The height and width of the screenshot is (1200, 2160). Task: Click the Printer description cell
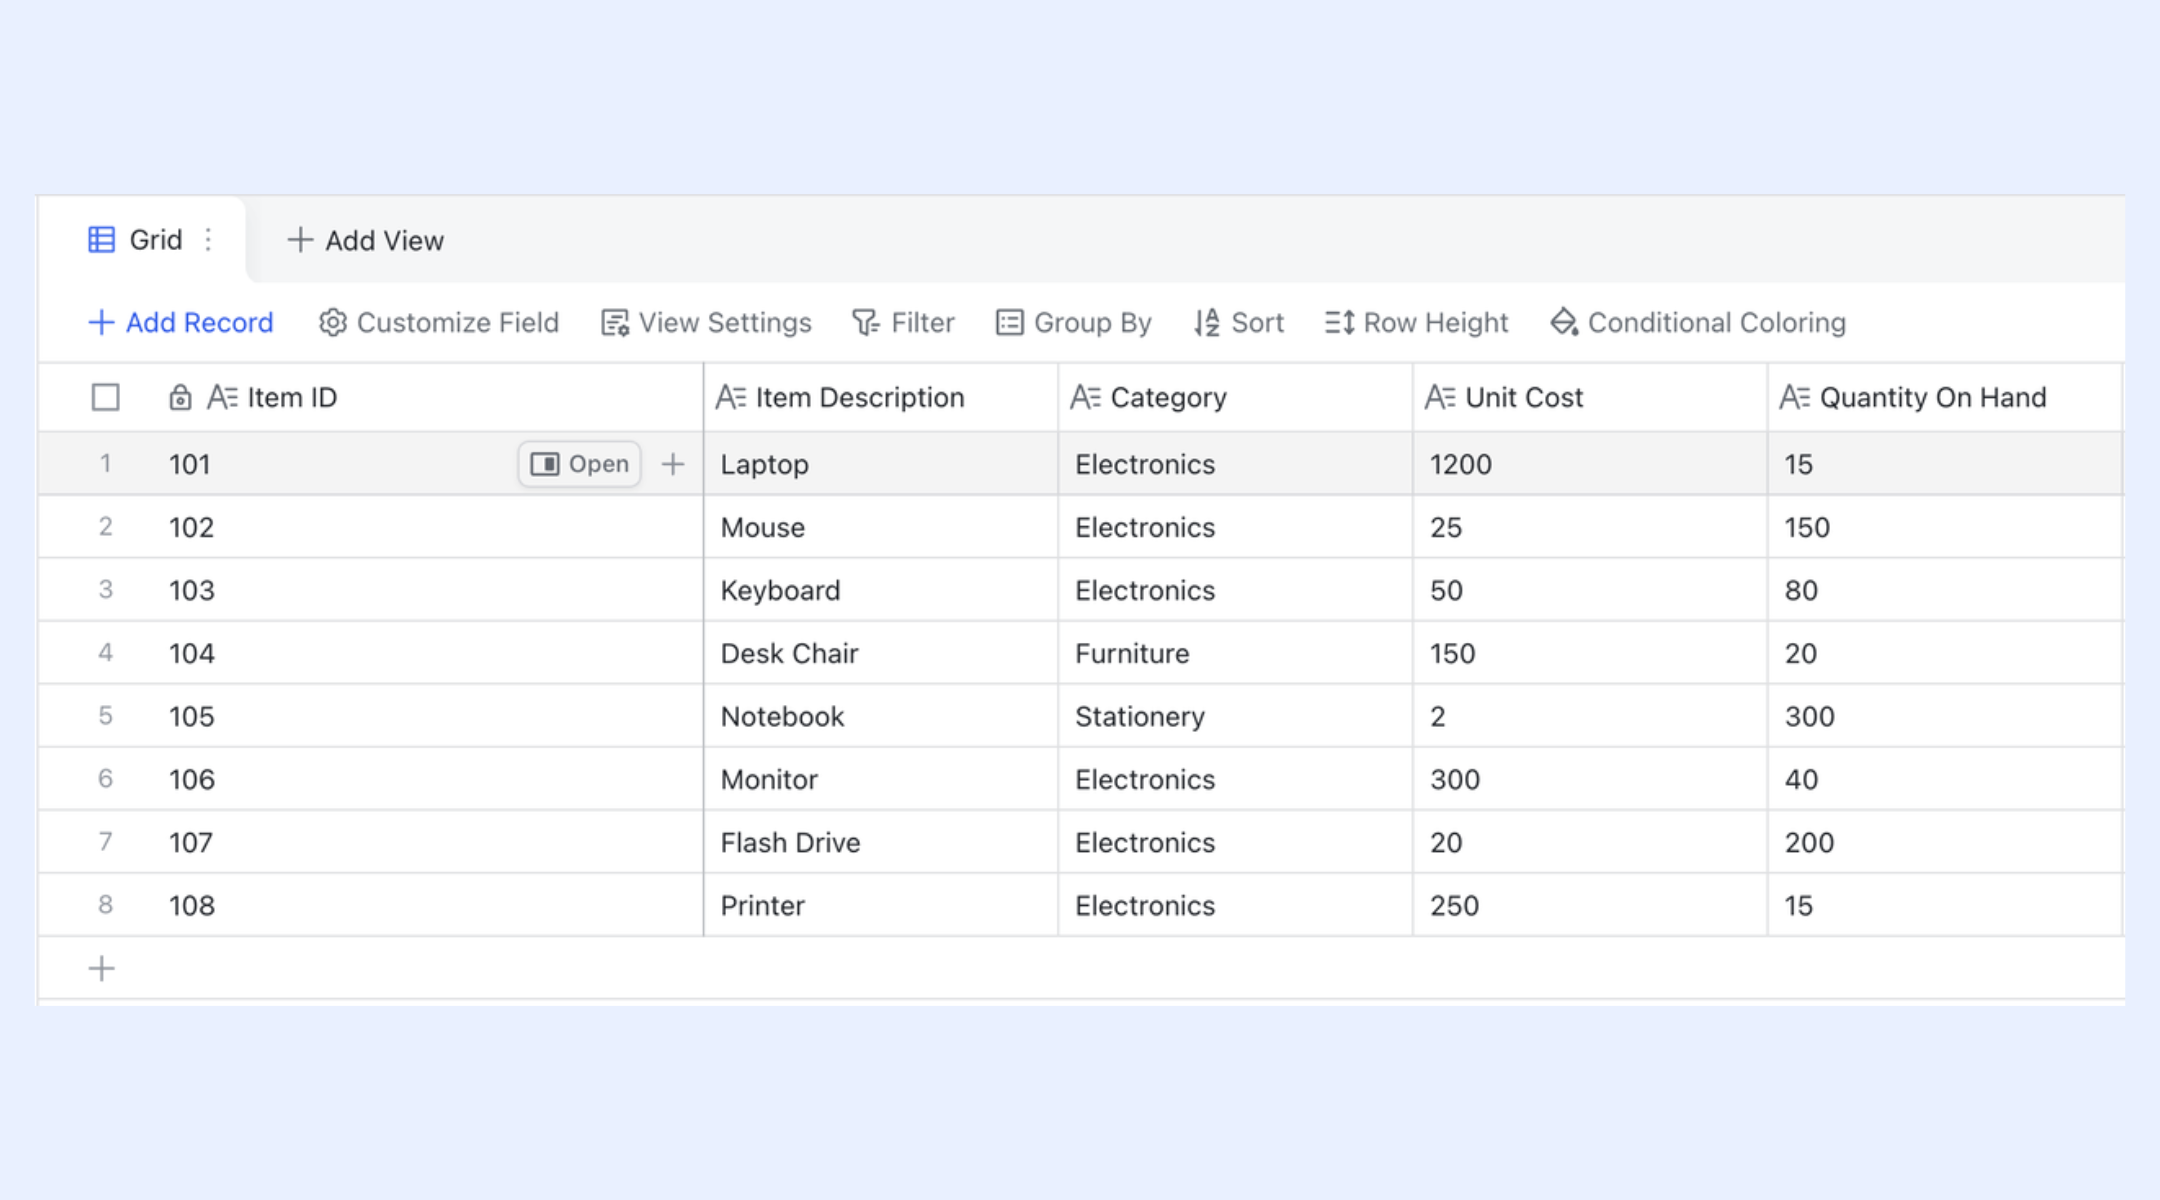pyautogui.click(x=881, y=905)
